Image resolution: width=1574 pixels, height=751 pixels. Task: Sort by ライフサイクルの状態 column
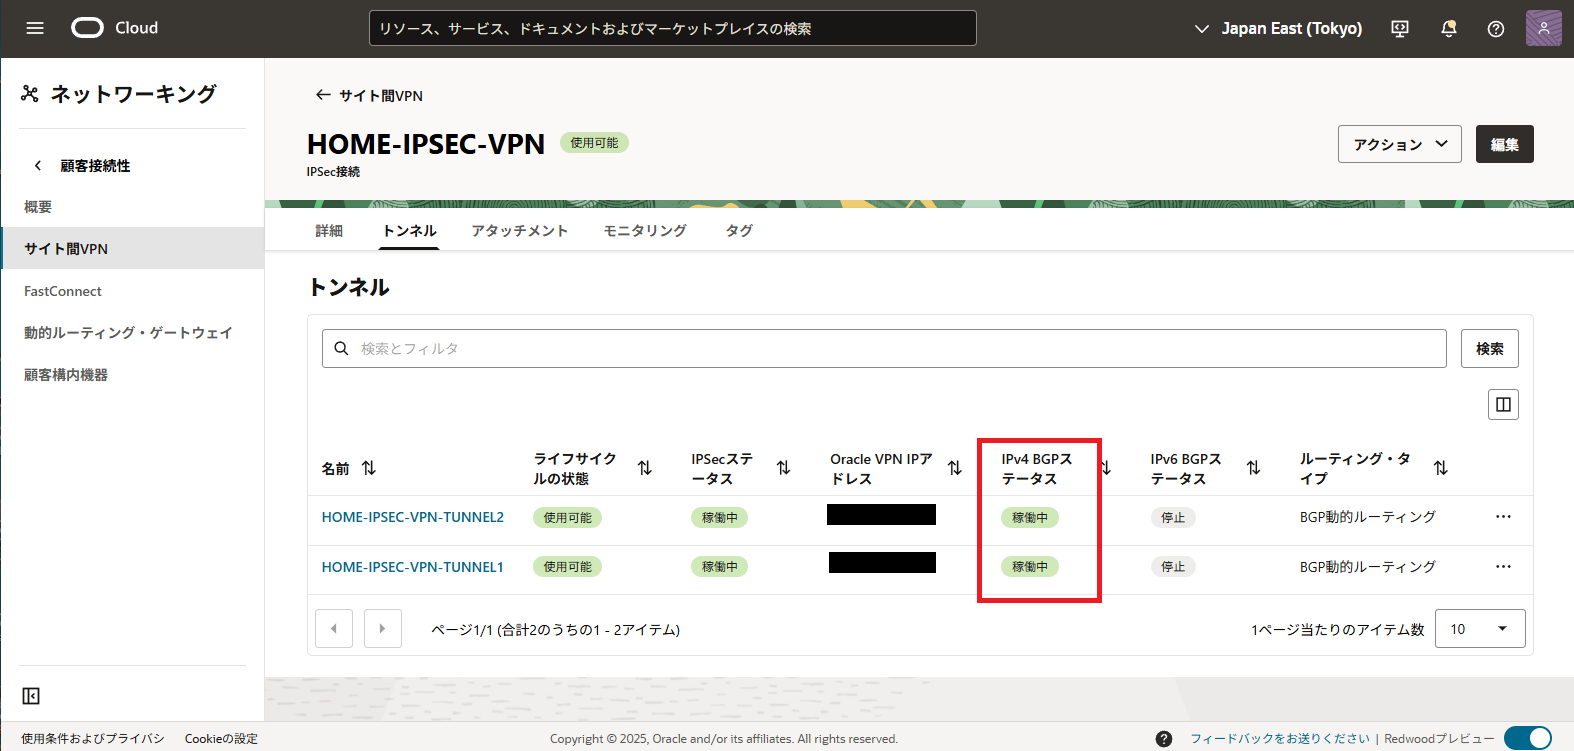point(645,468)
